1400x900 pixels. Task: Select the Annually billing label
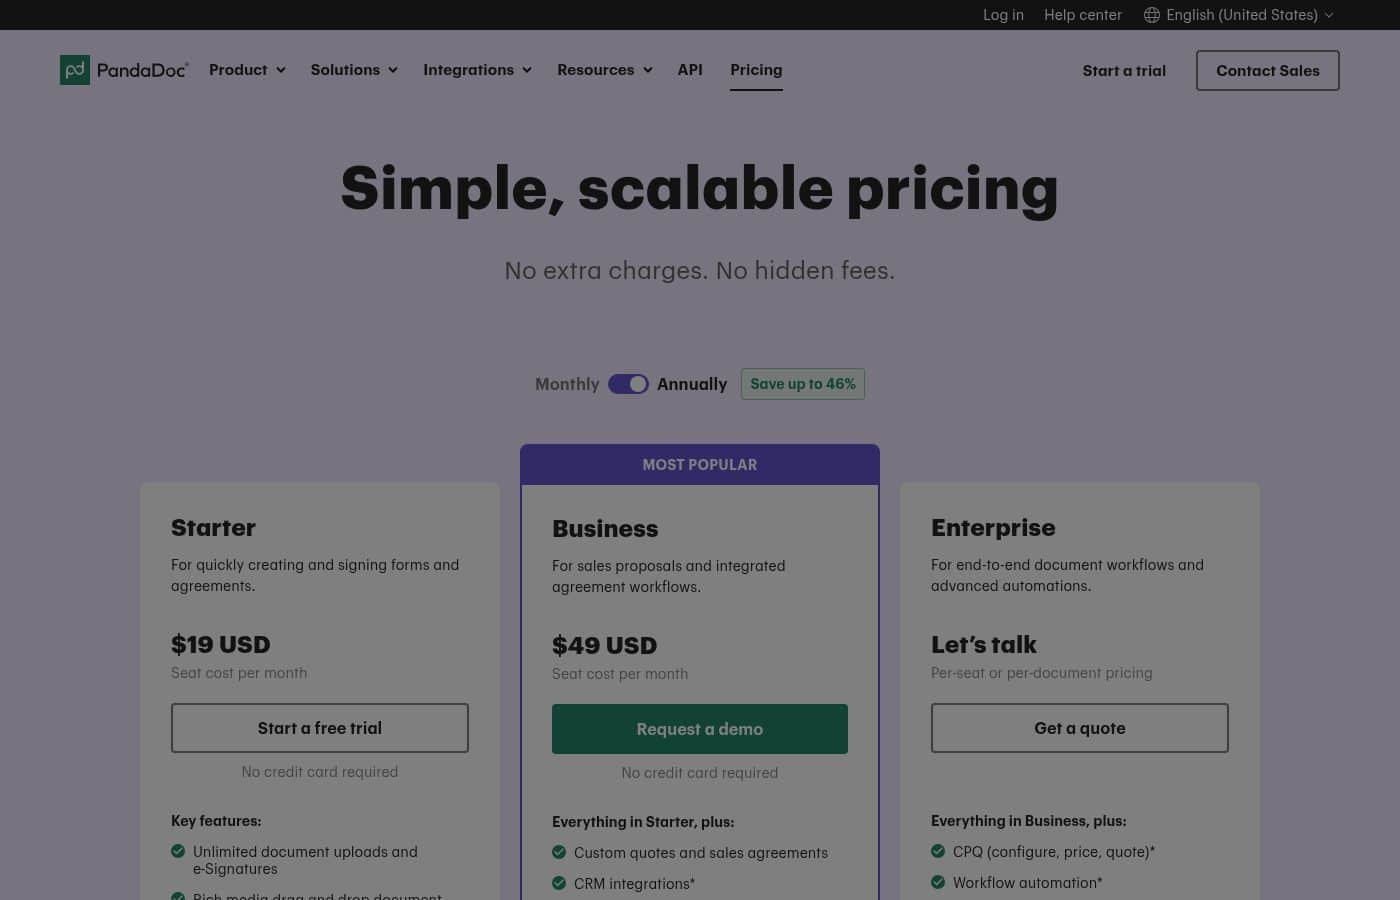tap(692, 384)
